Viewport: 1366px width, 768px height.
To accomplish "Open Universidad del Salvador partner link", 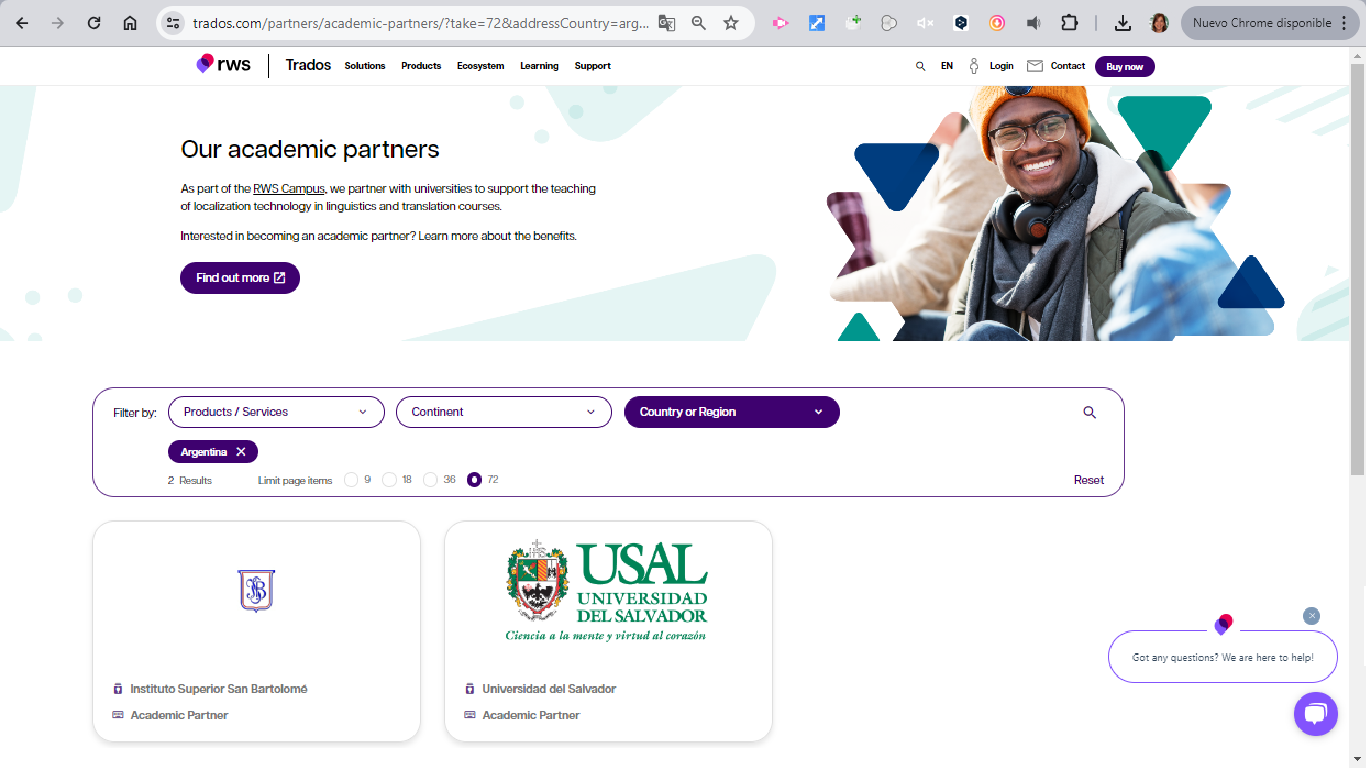I will [x=549, y=689].
